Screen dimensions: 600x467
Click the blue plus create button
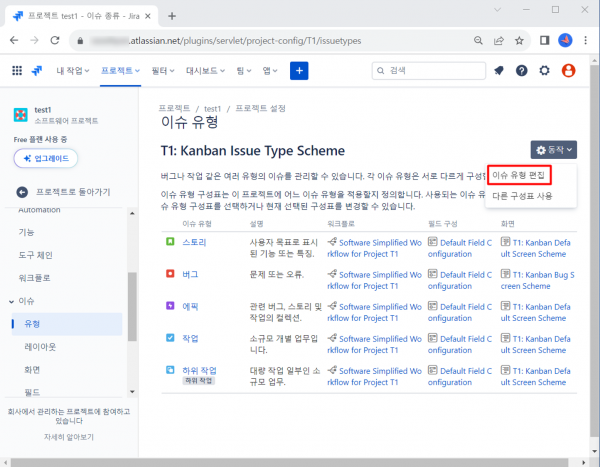[299, 70]
